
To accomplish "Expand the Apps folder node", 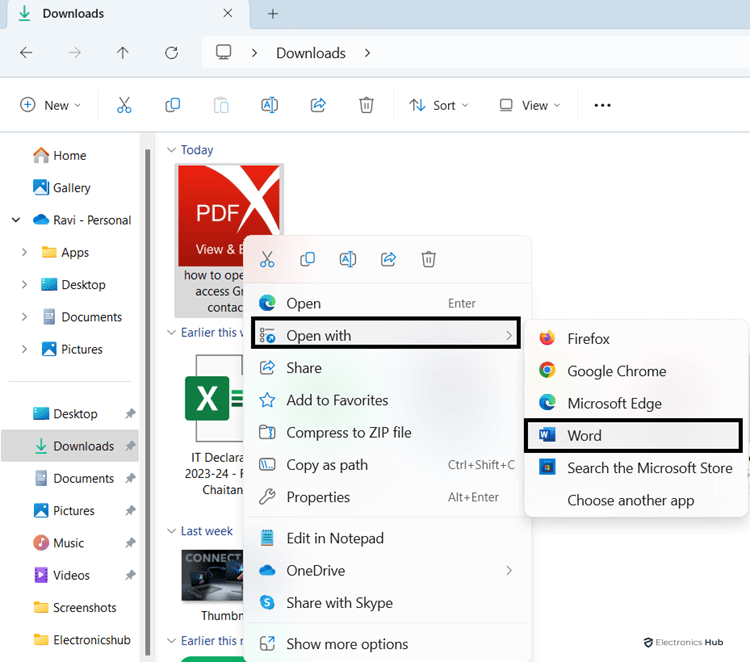I will pyautogui.click(x=24, y=252).
